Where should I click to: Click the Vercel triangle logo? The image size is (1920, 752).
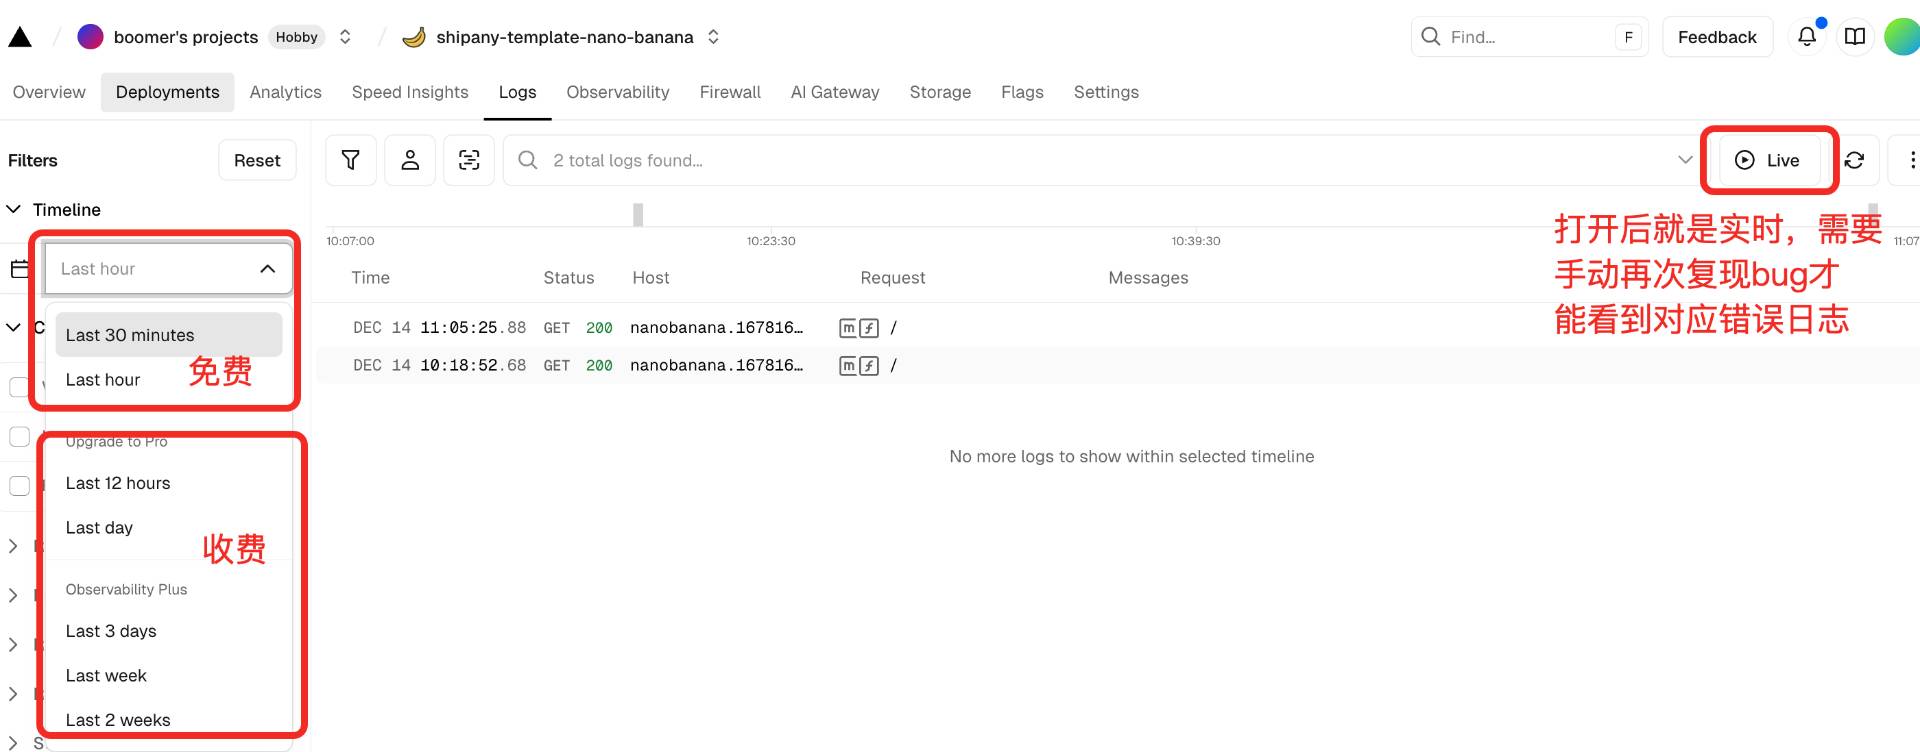pos(20,37)
